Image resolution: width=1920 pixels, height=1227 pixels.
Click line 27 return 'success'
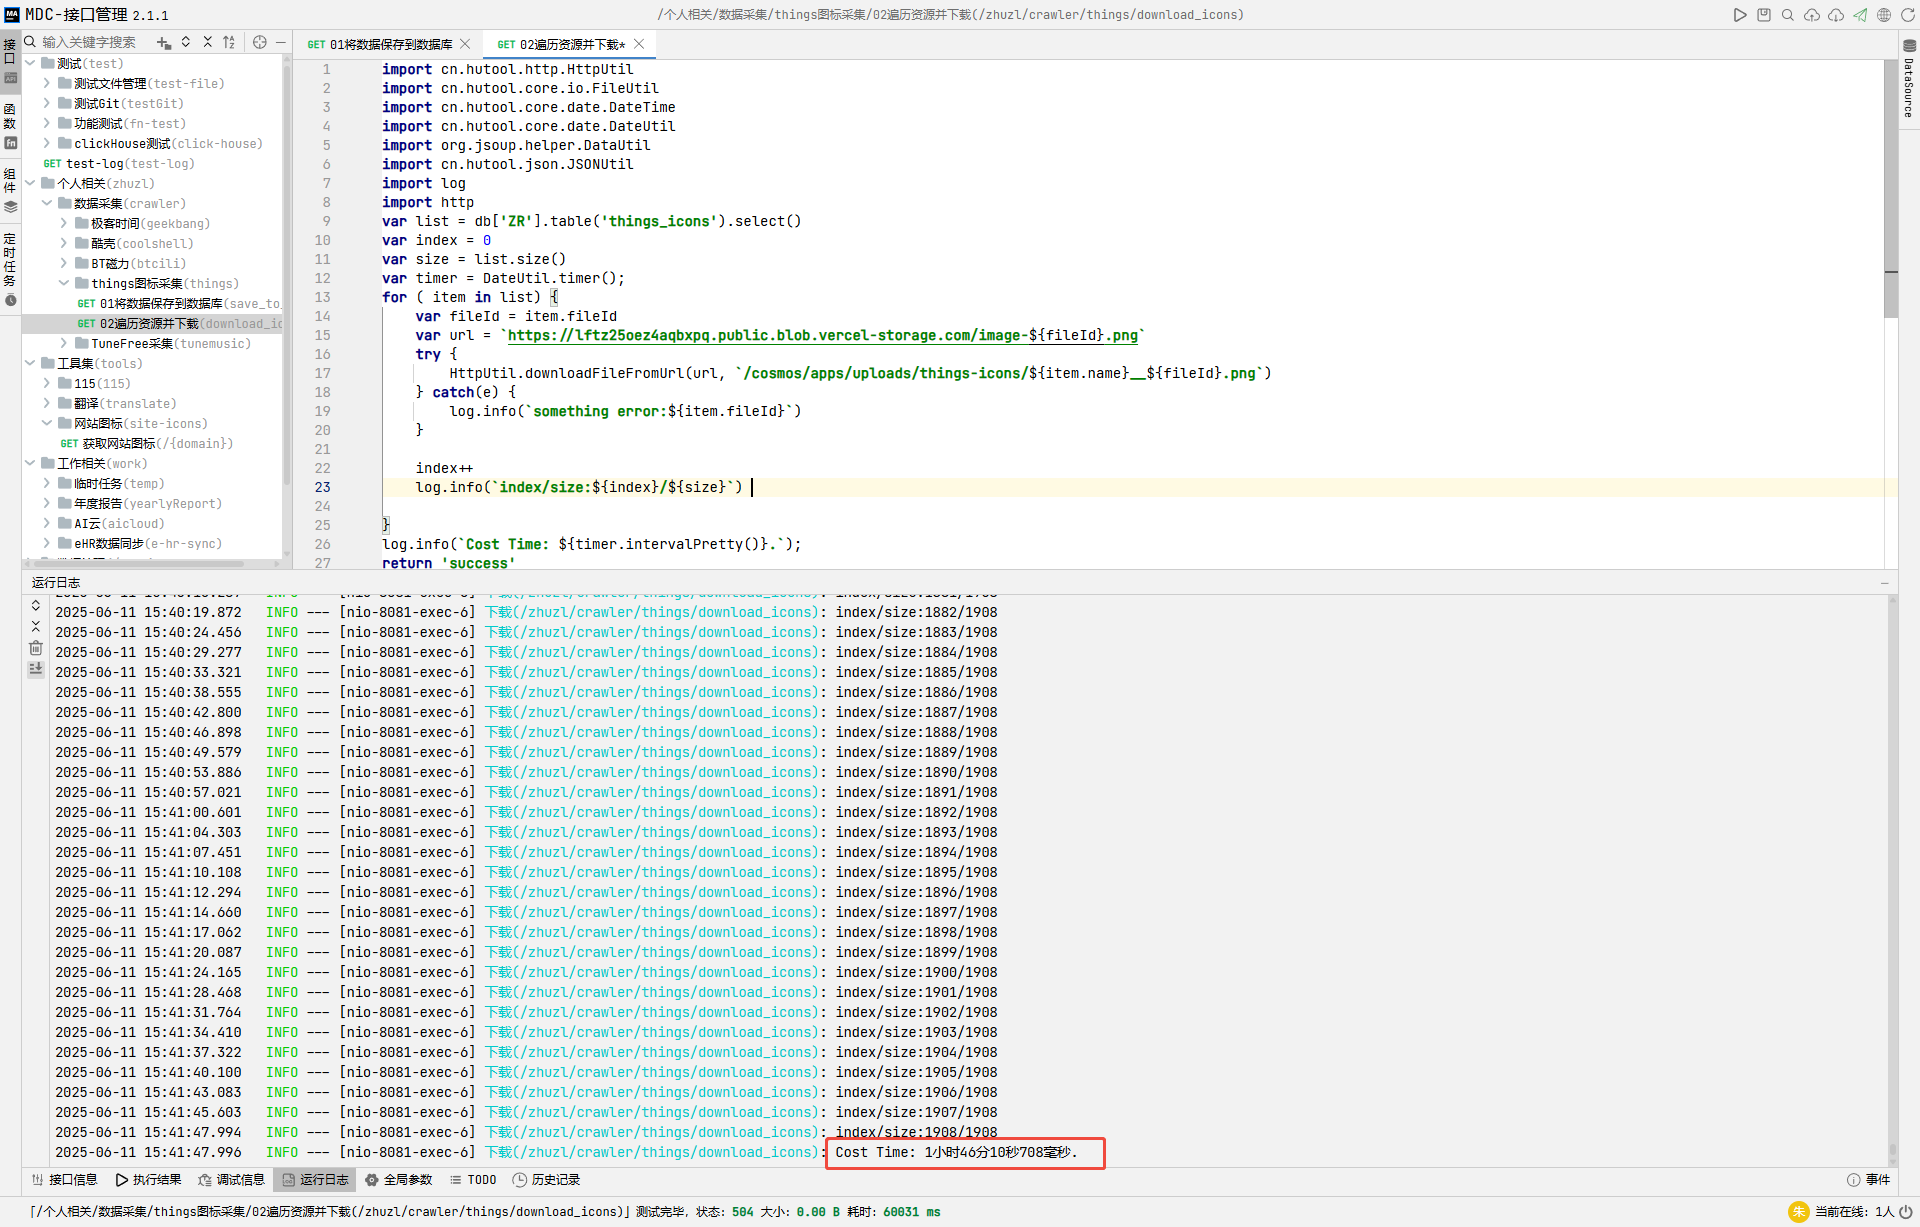click(x=448, y=563)
